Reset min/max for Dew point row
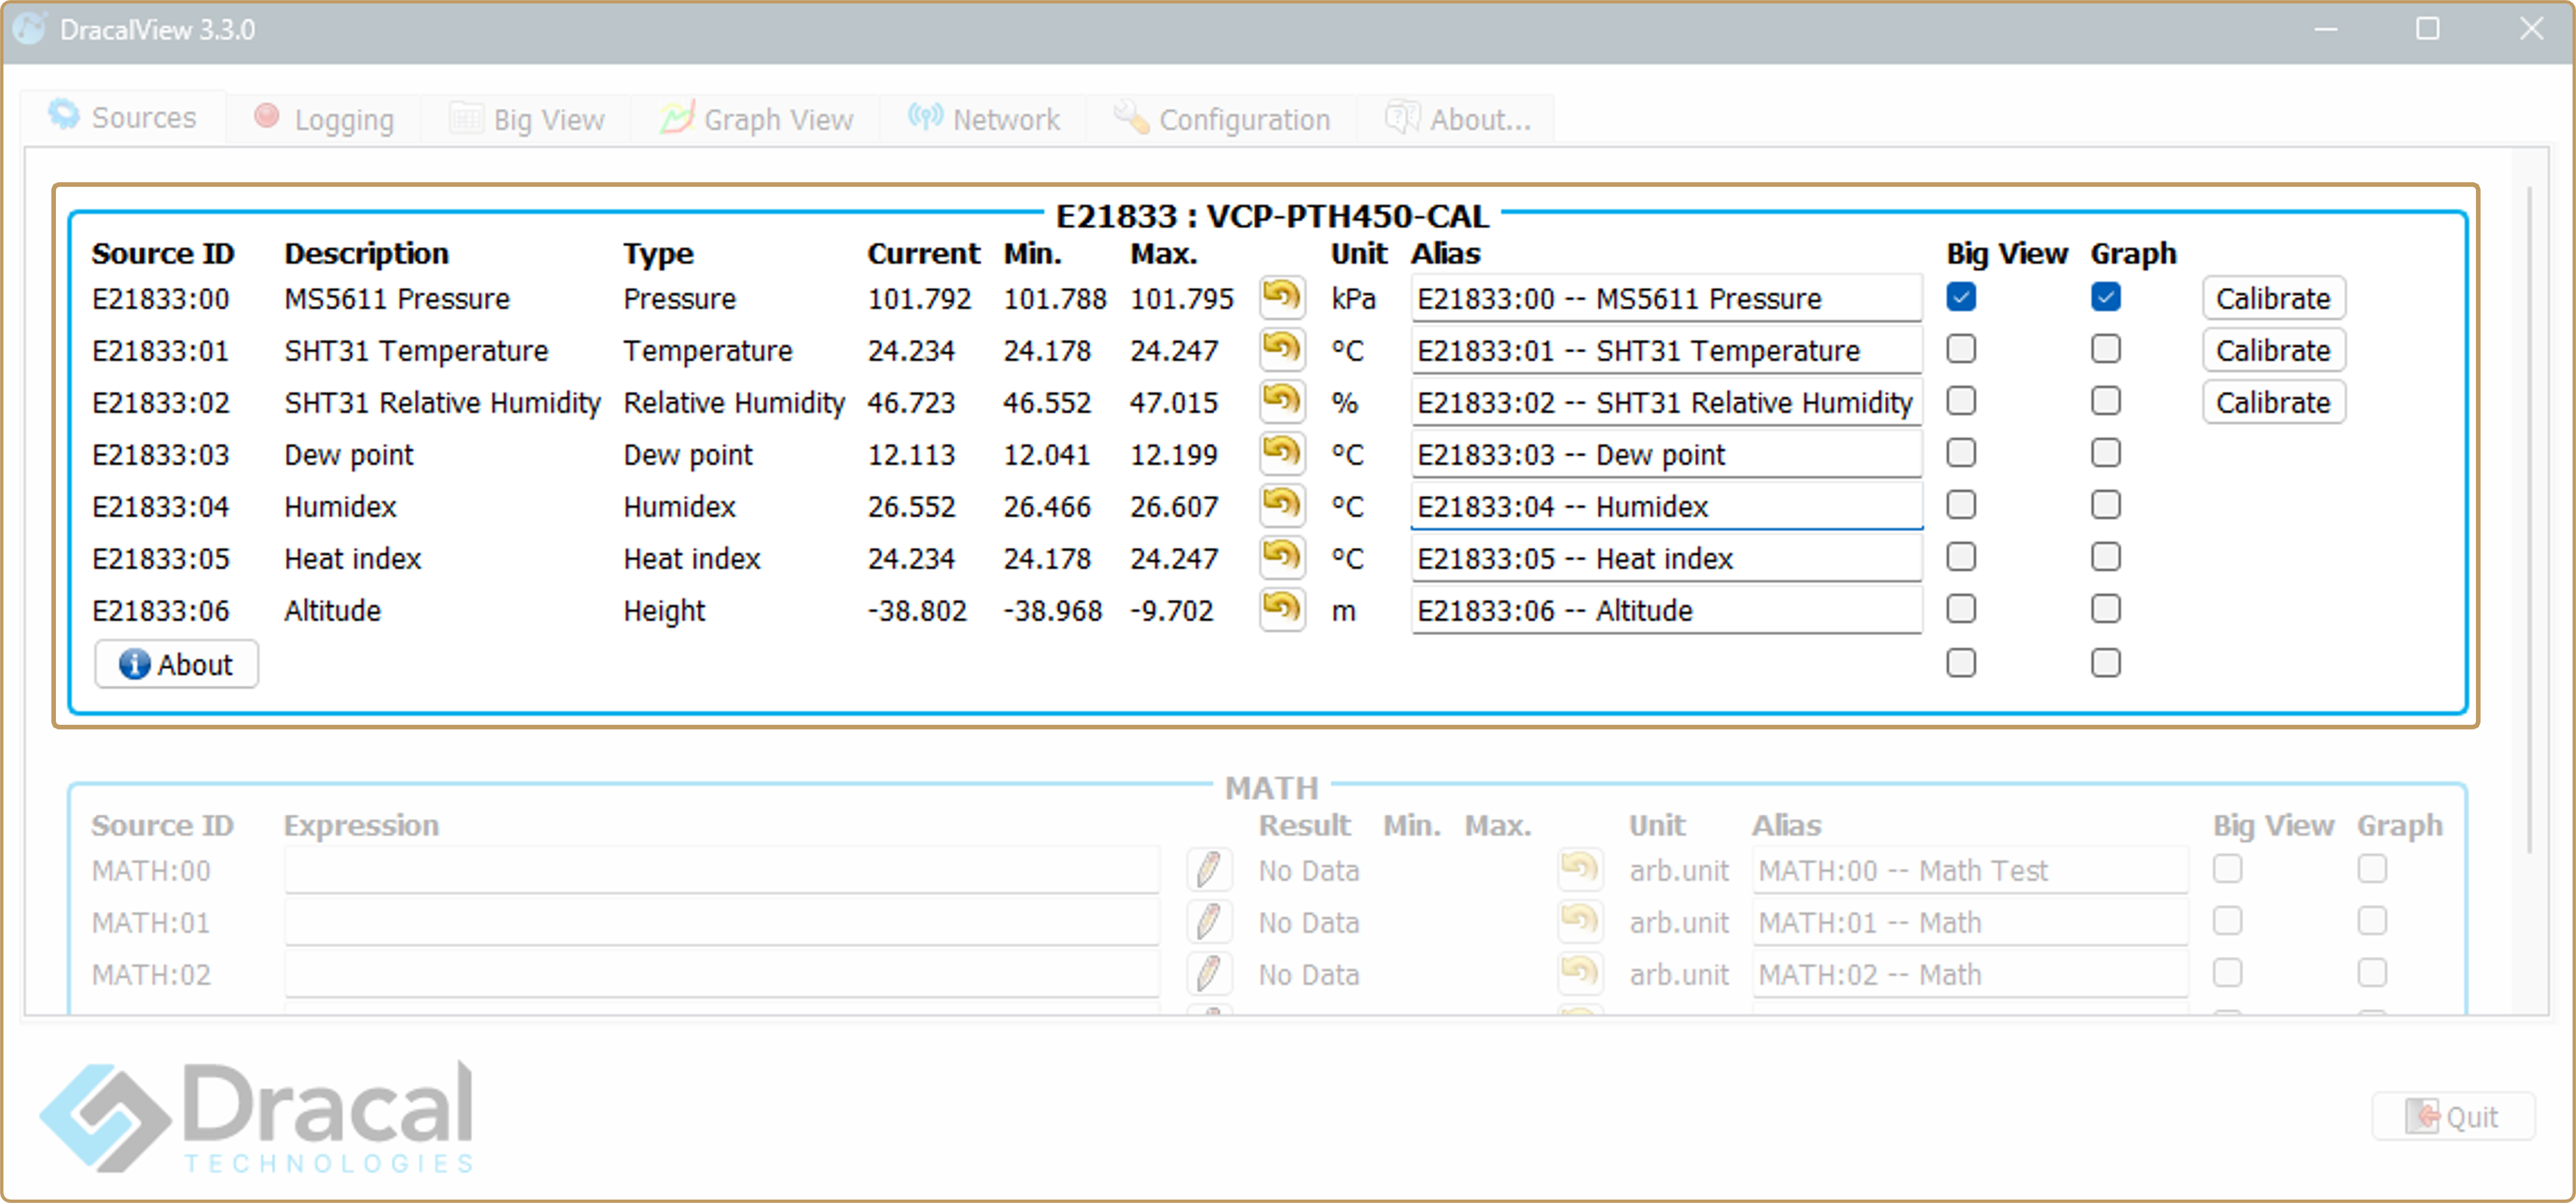The image size is (2576, 1203). [1281, 454]
